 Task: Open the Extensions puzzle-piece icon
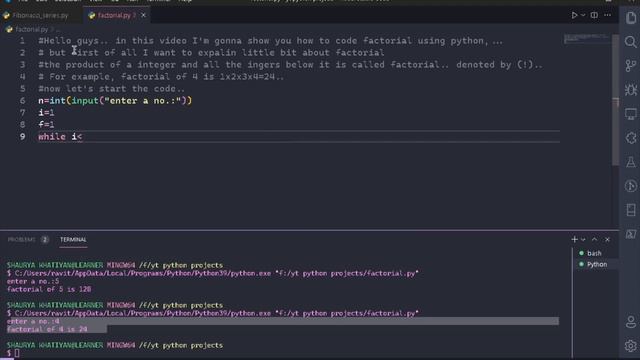[x=631, y=138]
